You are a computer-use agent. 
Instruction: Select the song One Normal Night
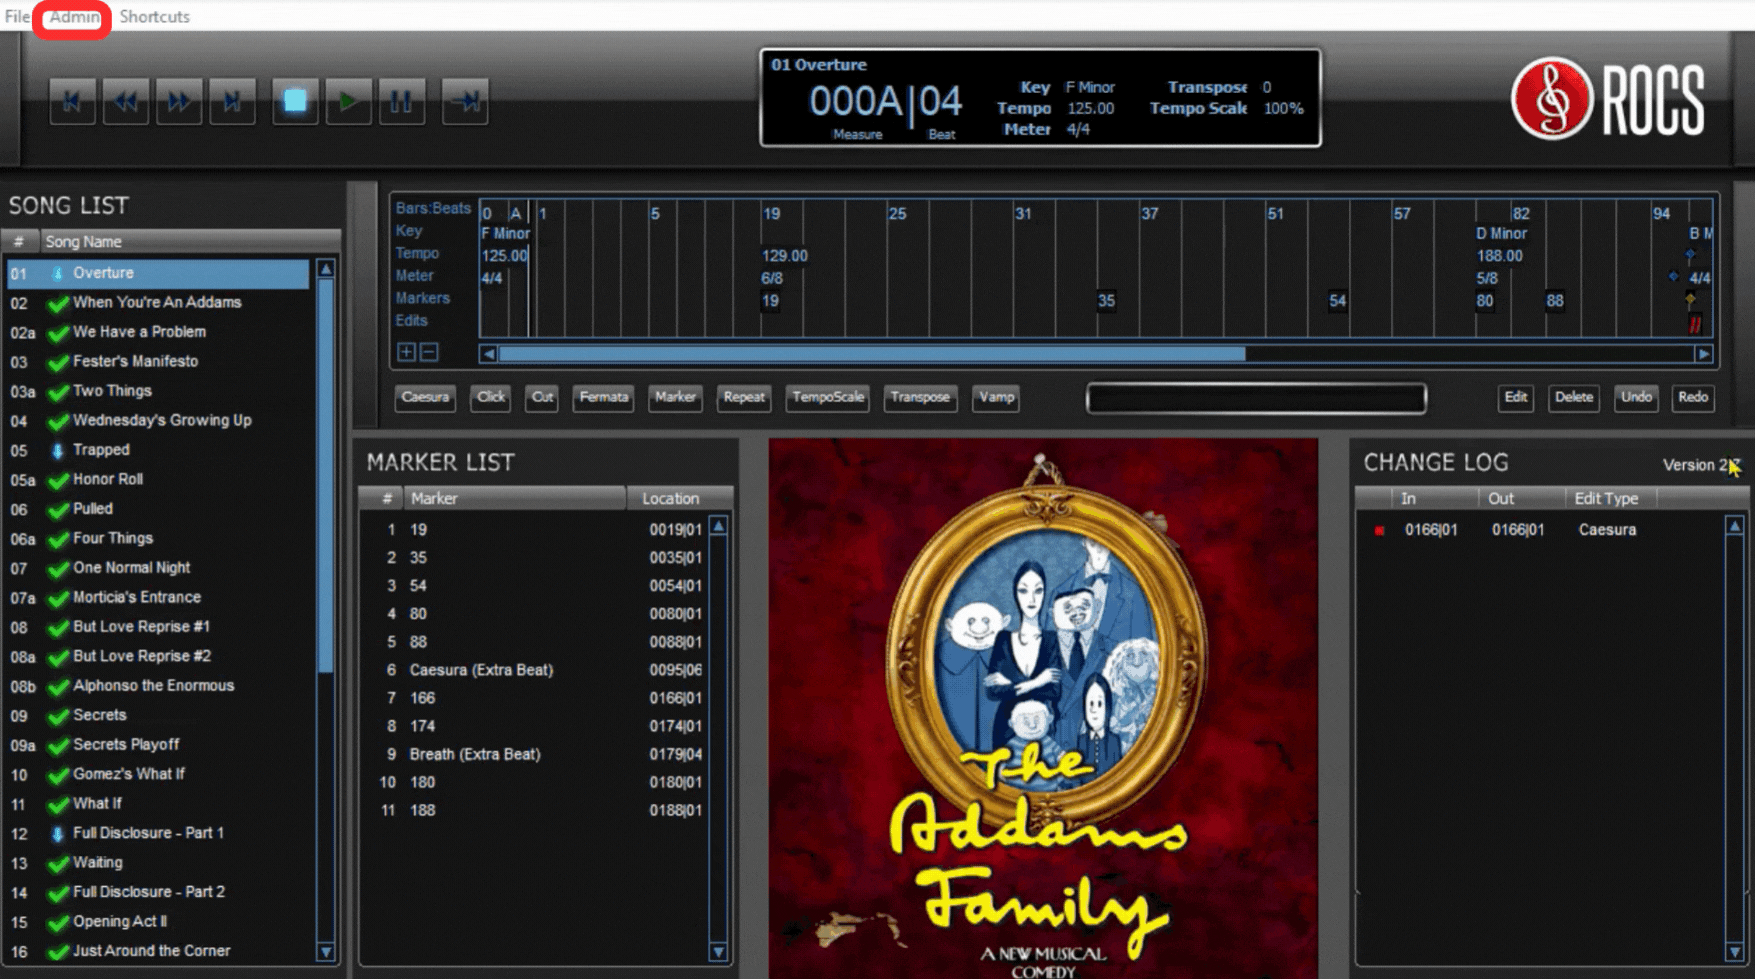158,568
